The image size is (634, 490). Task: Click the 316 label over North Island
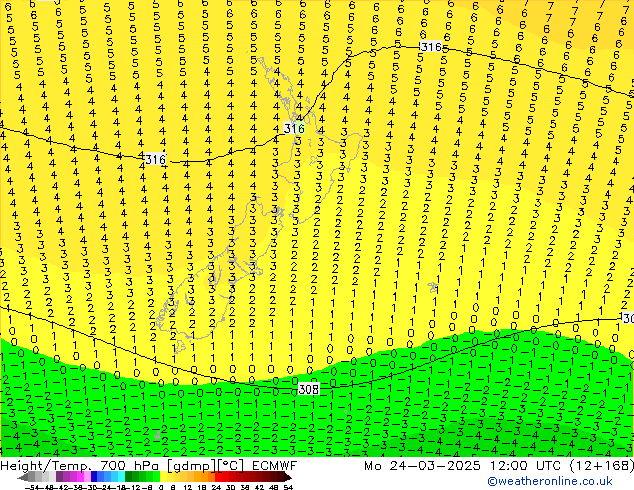pos(294,129)
